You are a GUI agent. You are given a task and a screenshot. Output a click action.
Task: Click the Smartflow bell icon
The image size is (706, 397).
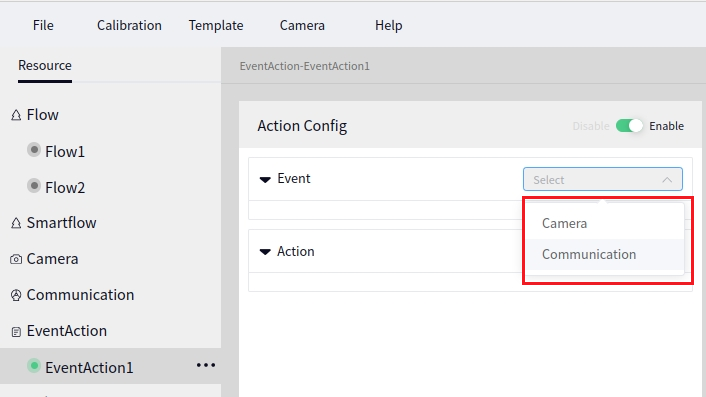tap(16, 223)
